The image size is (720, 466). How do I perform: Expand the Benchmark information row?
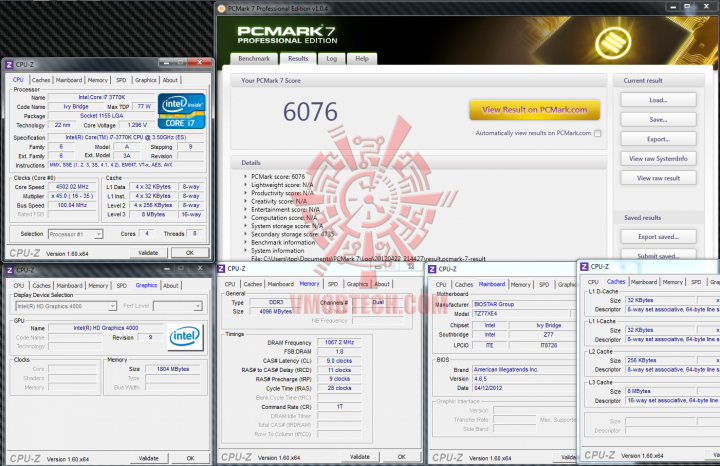pyautogui.click(x=246, y=242)
